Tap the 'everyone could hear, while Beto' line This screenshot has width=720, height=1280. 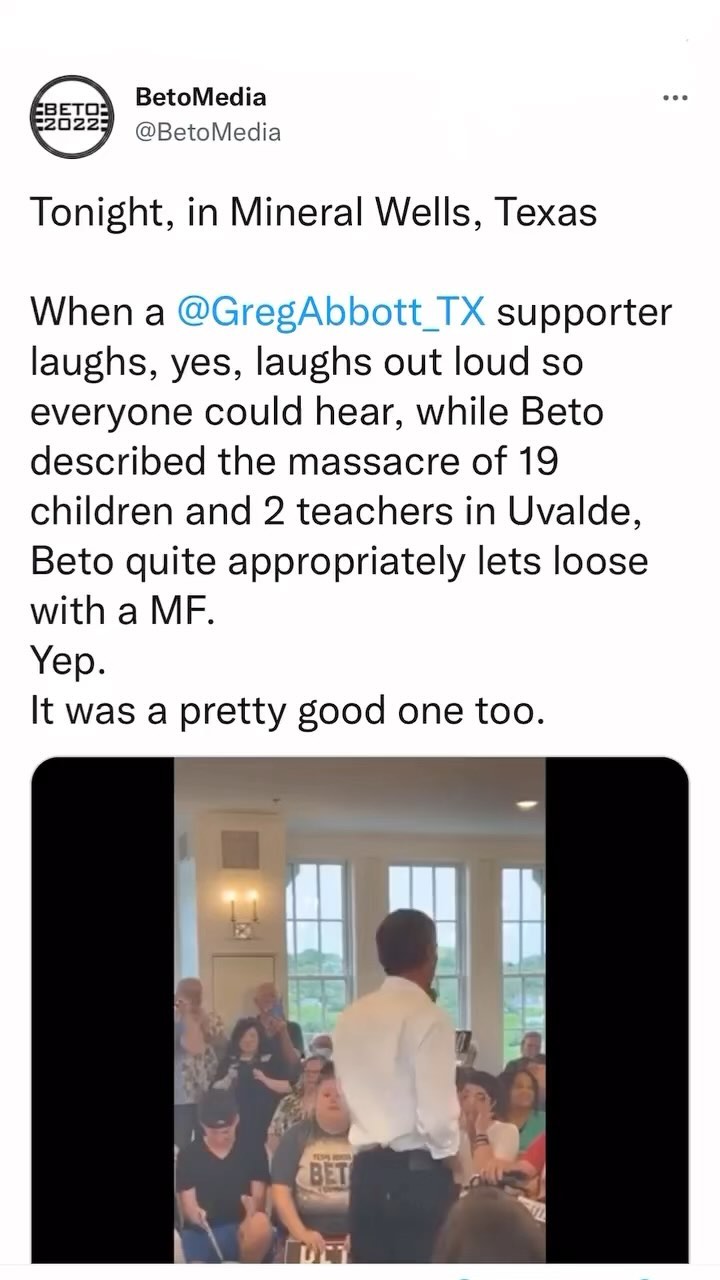tap(317, 411)
